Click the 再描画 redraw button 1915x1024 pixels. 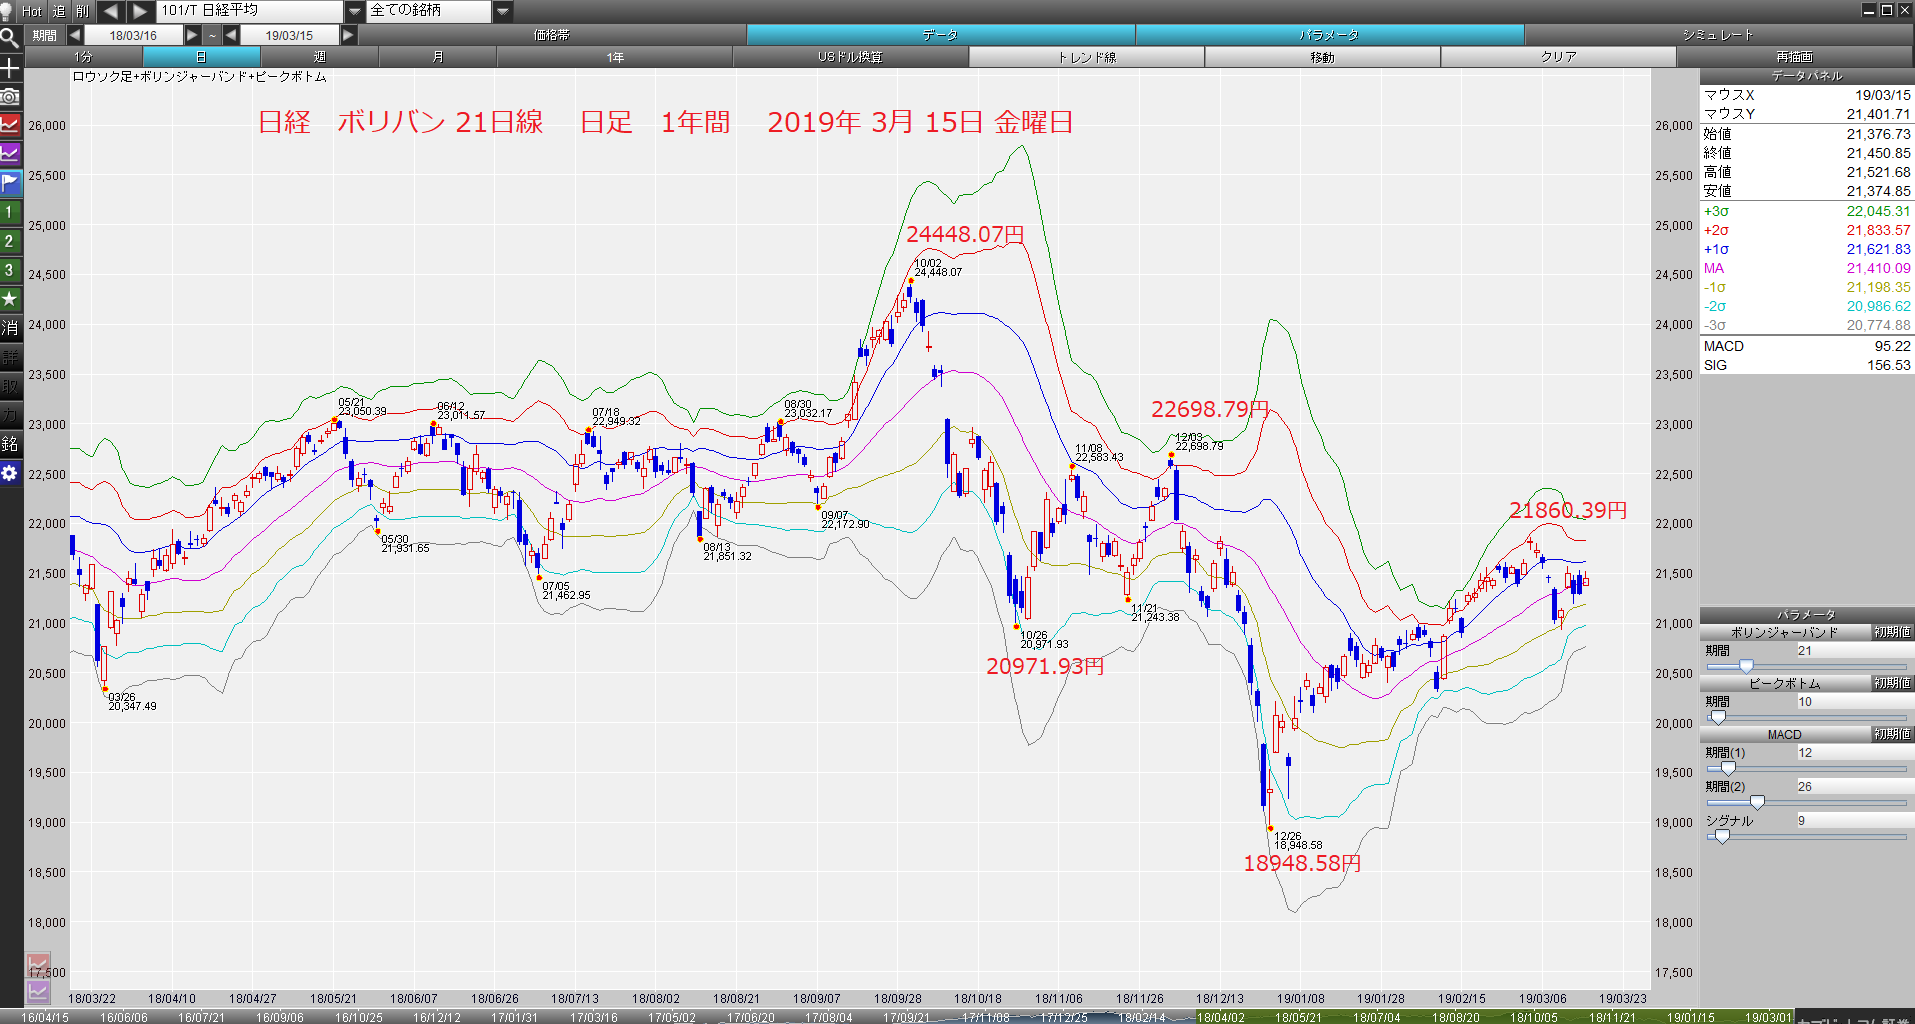point(1795,57)
